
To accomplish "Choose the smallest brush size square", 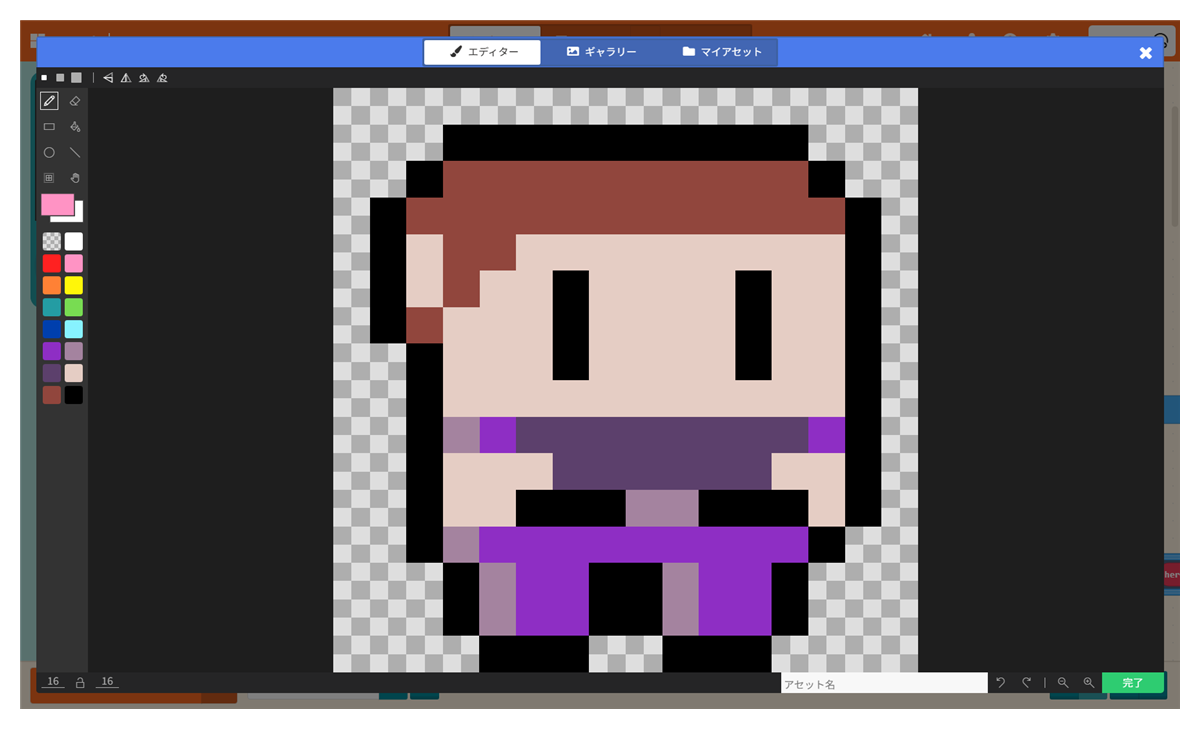I will 44,77.
